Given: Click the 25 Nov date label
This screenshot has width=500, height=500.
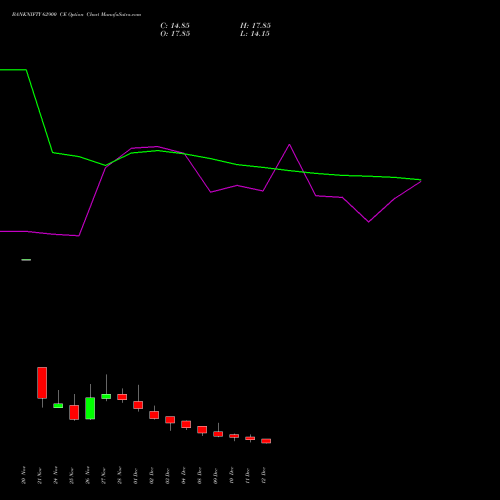Looking at the screenshot, I should (72, 475).
